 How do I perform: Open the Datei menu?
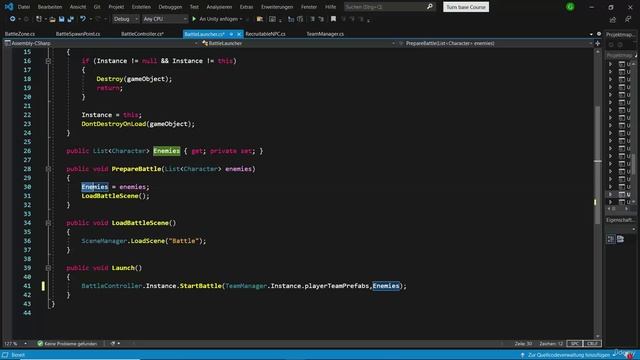pos(24,7)
